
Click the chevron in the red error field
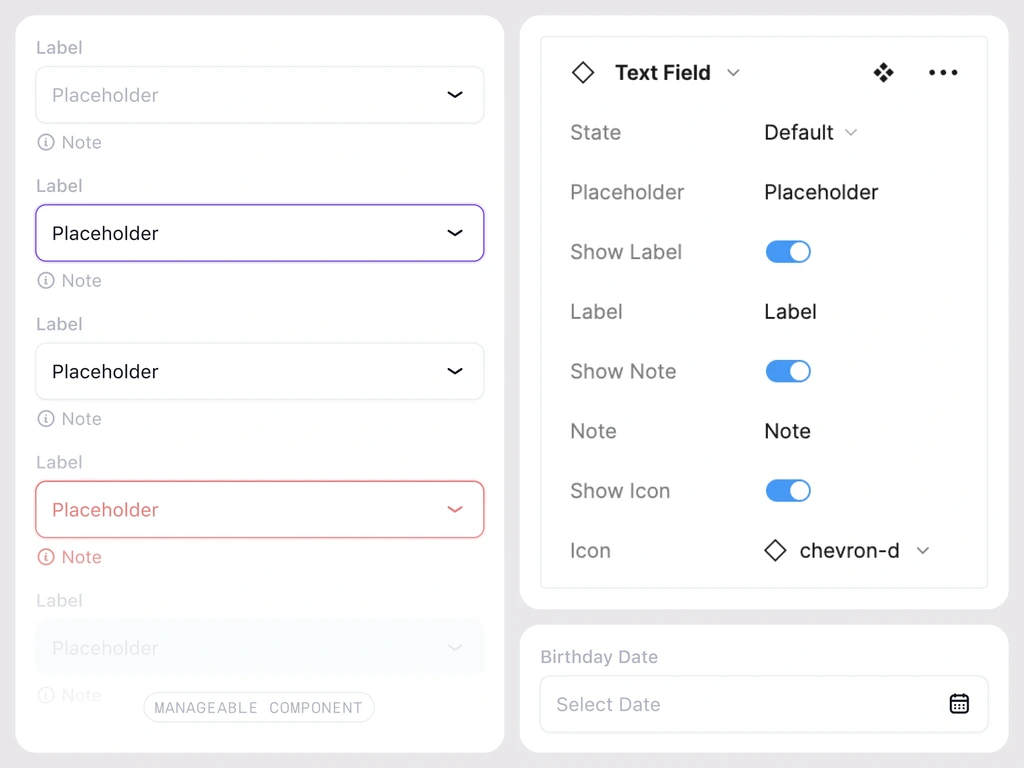tap(455, 509)
